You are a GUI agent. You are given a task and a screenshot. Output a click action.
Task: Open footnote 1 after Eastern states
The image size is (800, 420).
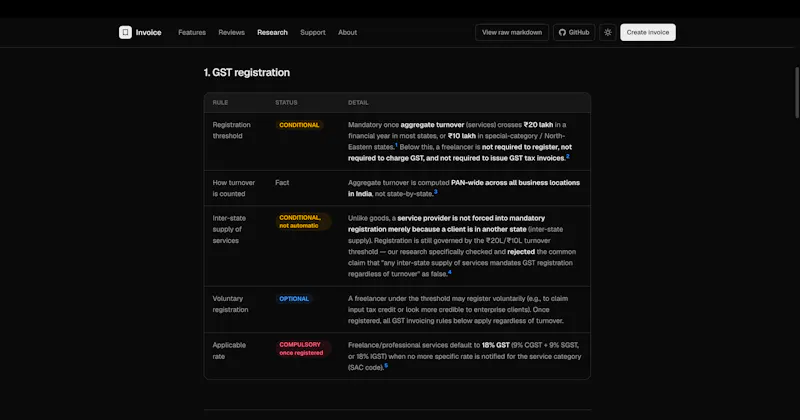(396, 145)
